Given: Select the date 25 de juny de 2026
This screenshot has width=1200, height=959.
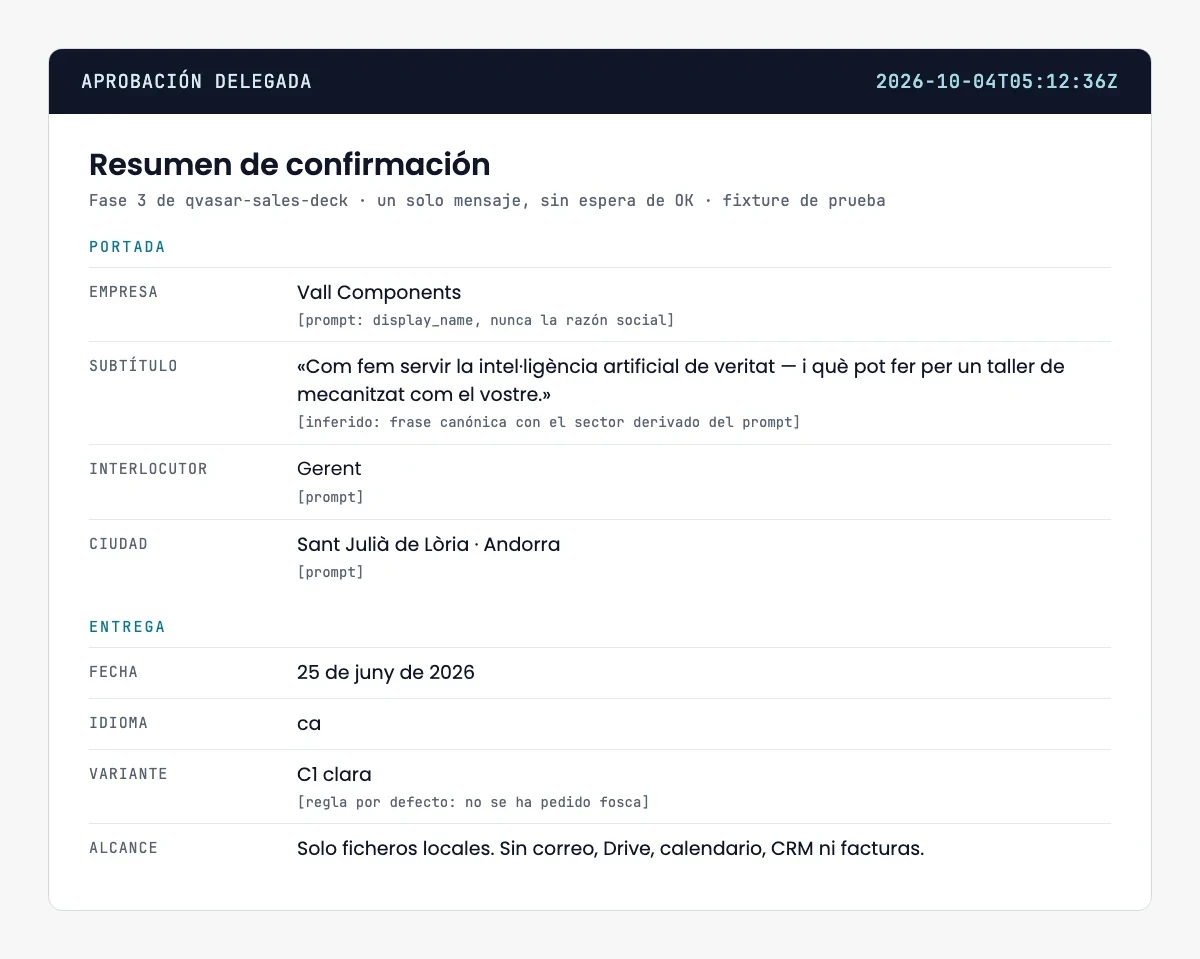Looking at the screenshot, I should pos(386,673).
